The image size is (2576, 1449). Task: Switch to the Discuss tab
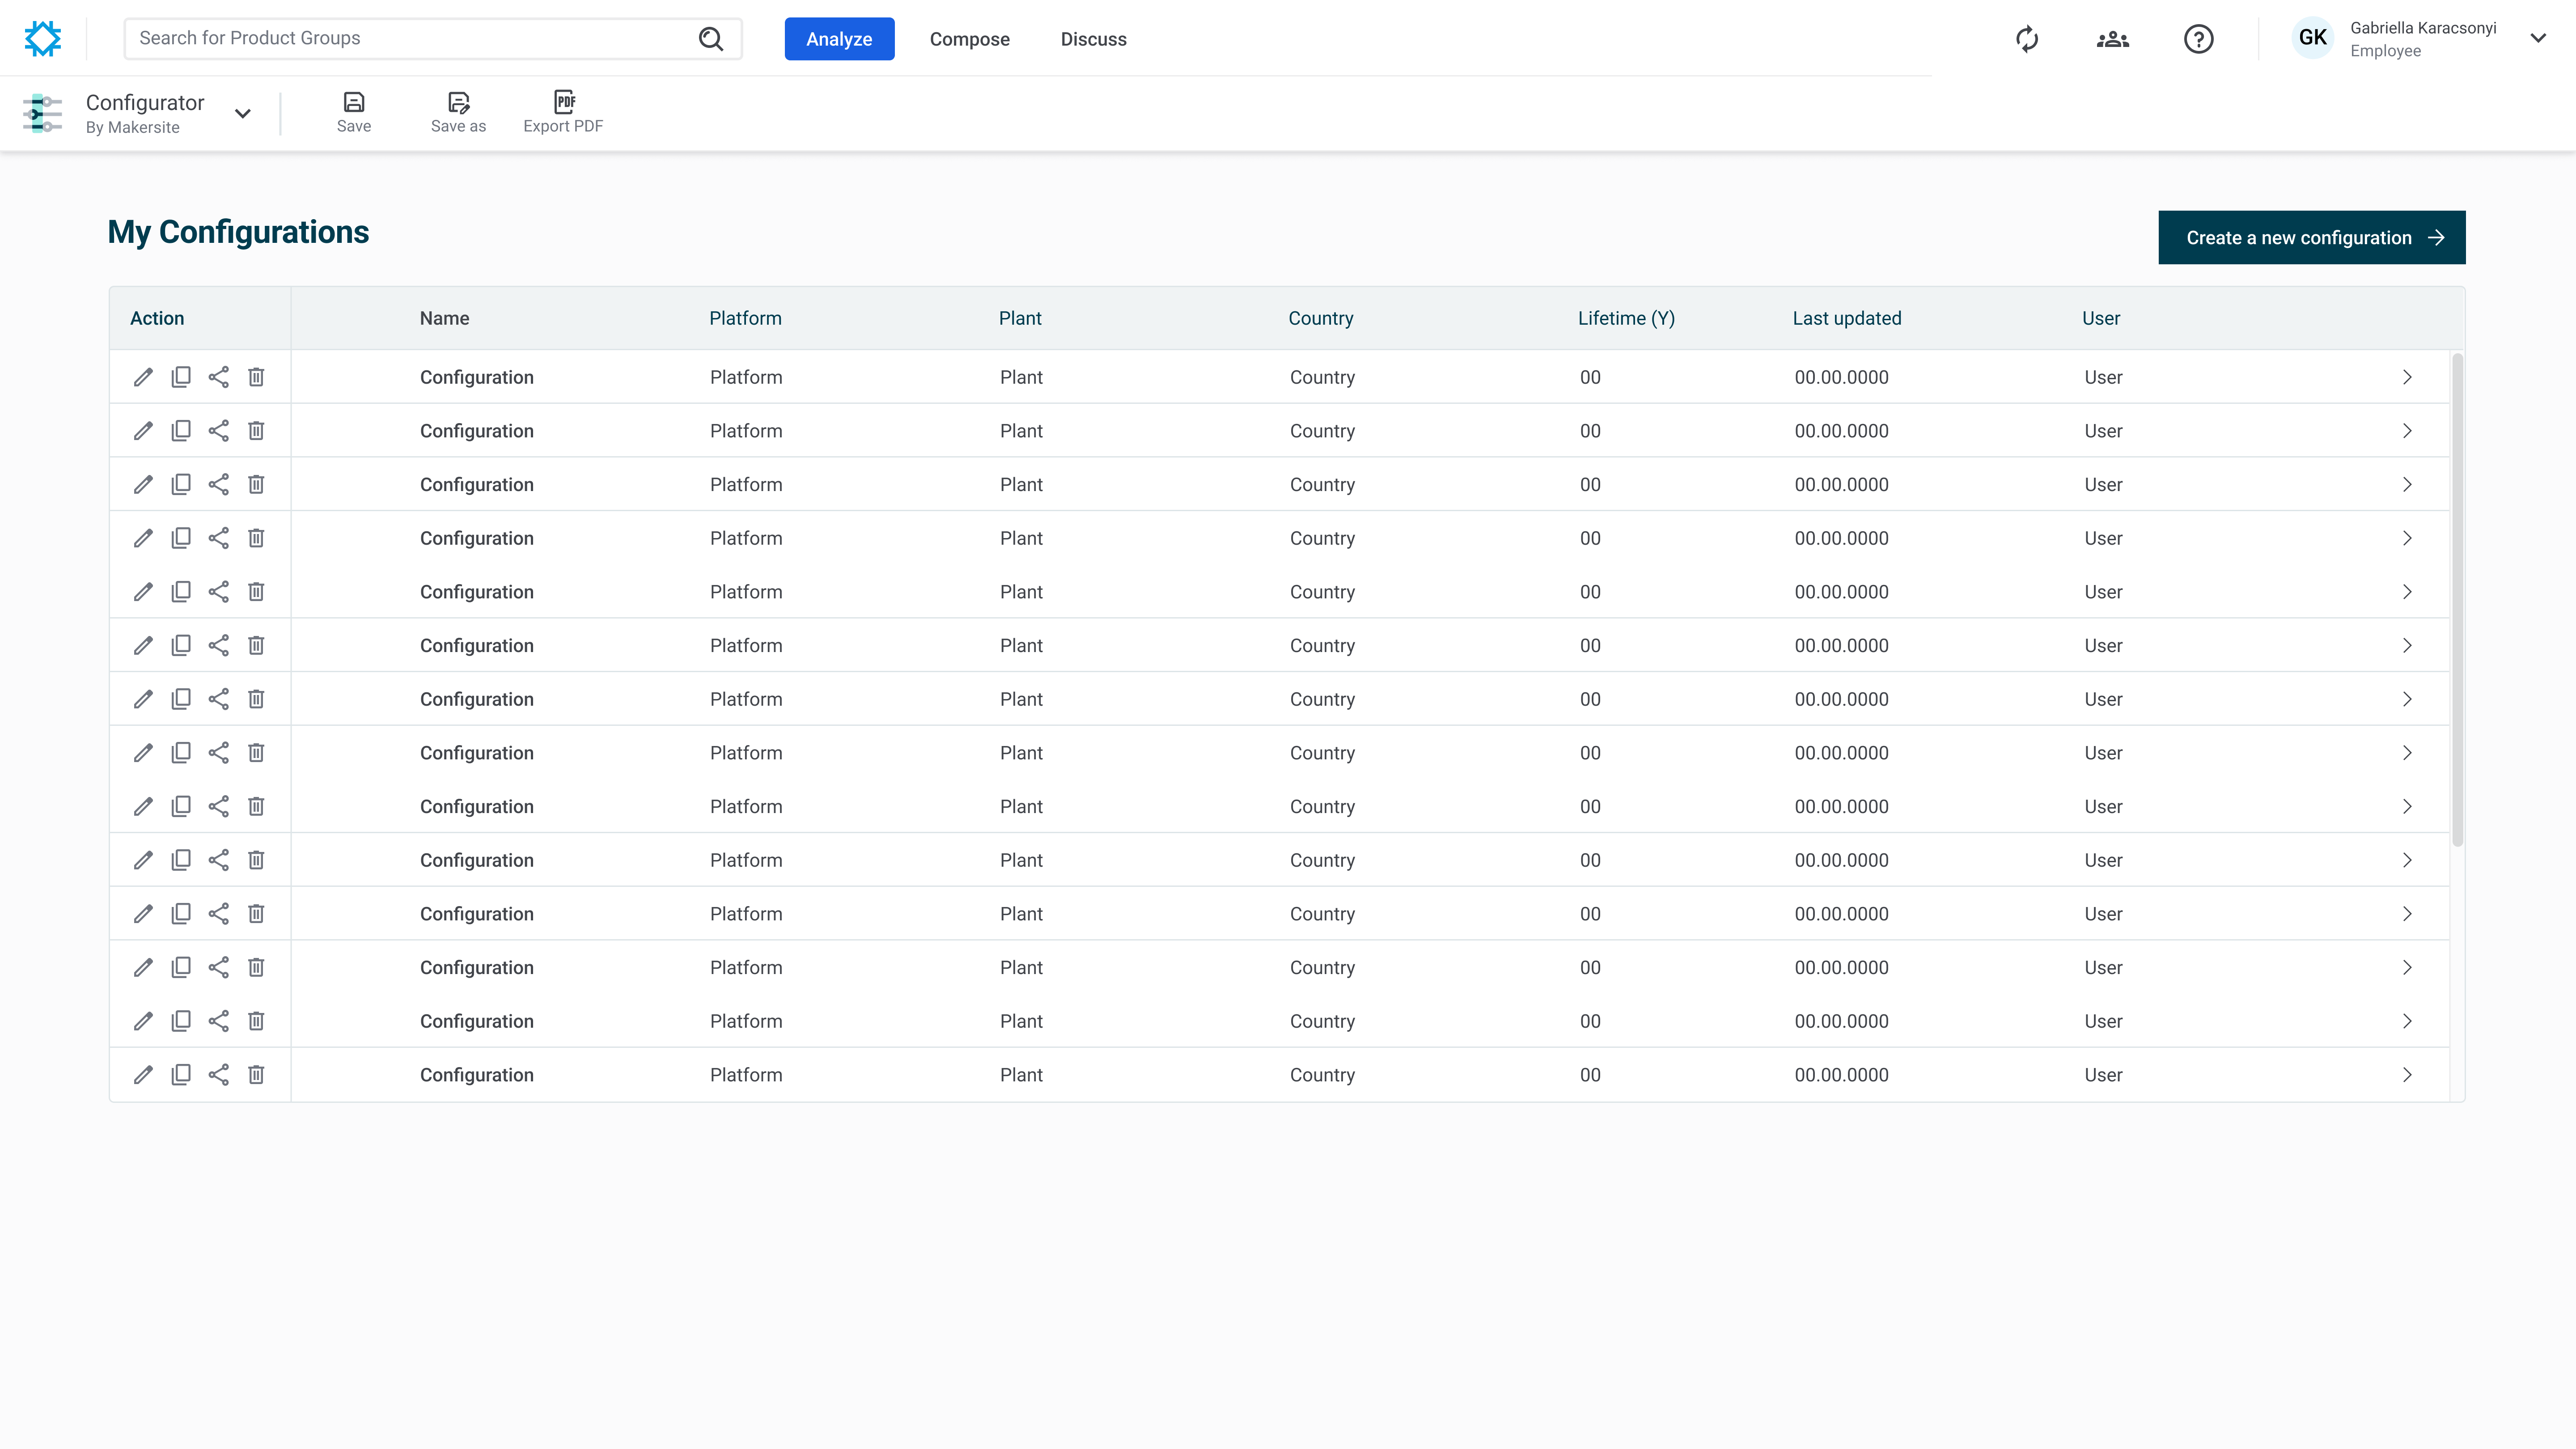[x=1093, y=39]
